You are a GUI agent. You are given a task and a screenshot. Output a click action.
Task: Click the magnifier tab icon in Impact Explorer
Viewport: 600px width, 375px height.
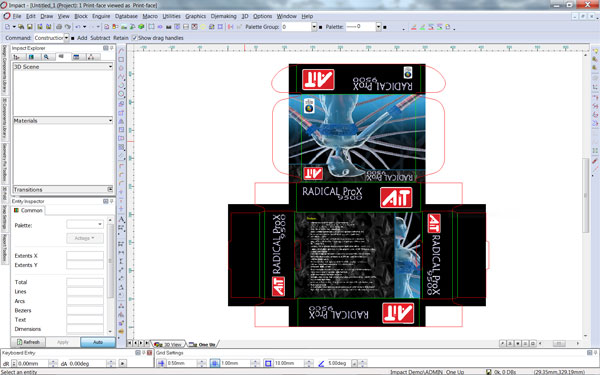click(46, 57)
